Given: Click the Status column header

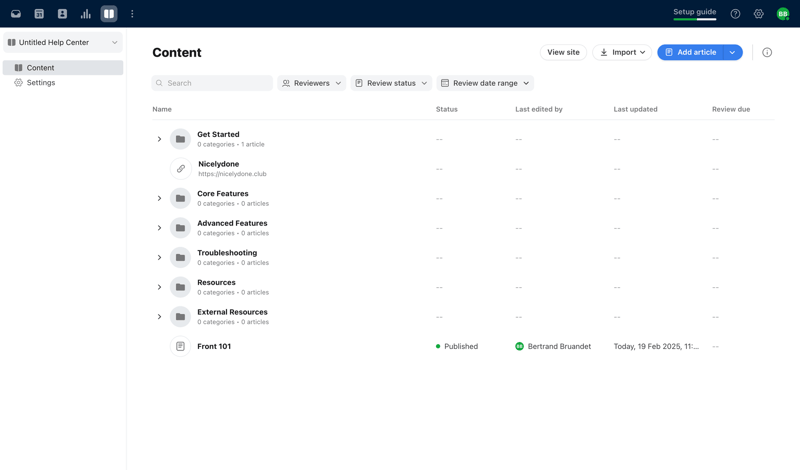Looking at the screenshot, I should click(446, 109).
